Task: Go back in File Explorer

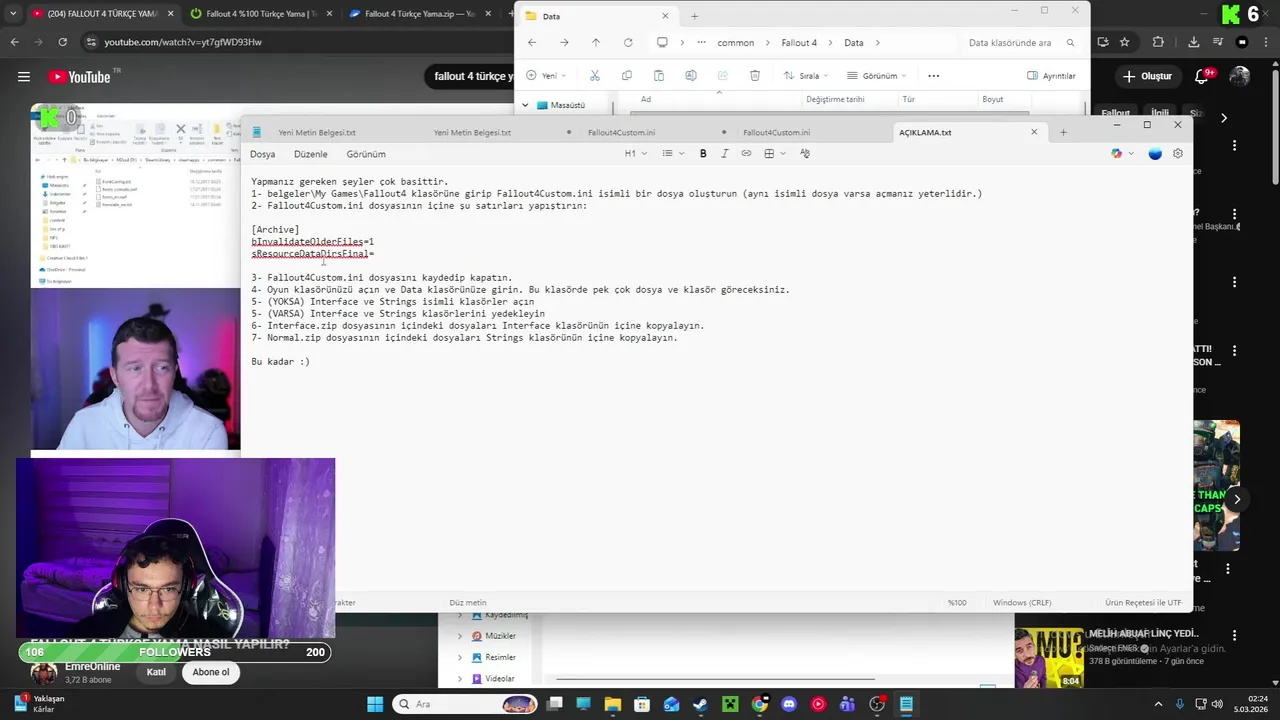Action: pyautogui.click(x=532, y=43)
